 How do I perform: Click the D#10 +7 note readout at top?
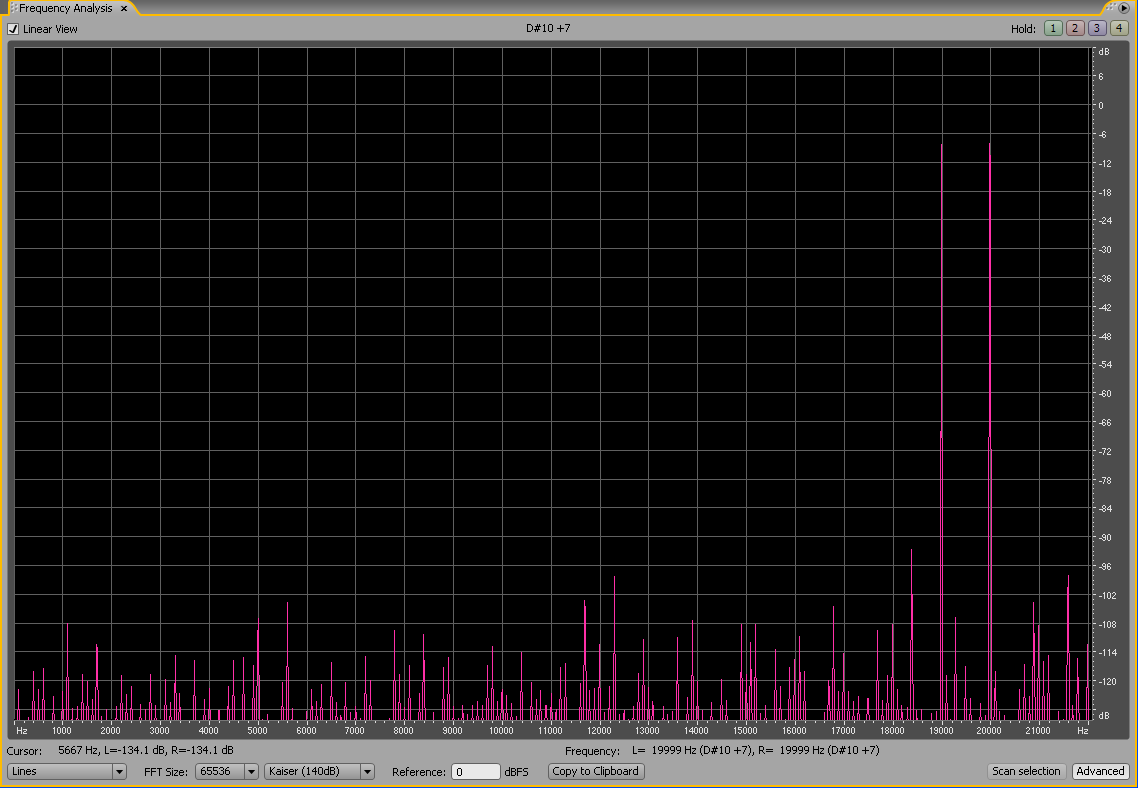[x=549, y=28]
